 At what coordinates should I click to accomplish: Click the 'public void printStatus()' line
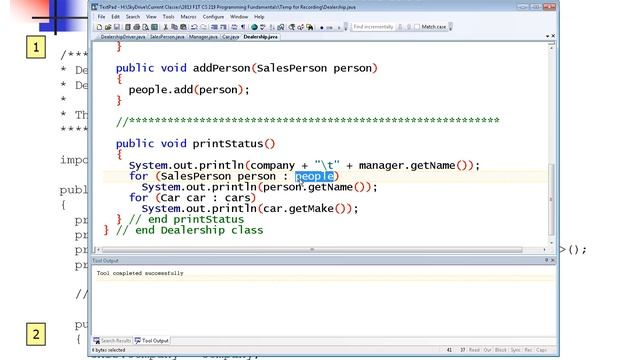point(195,144)
